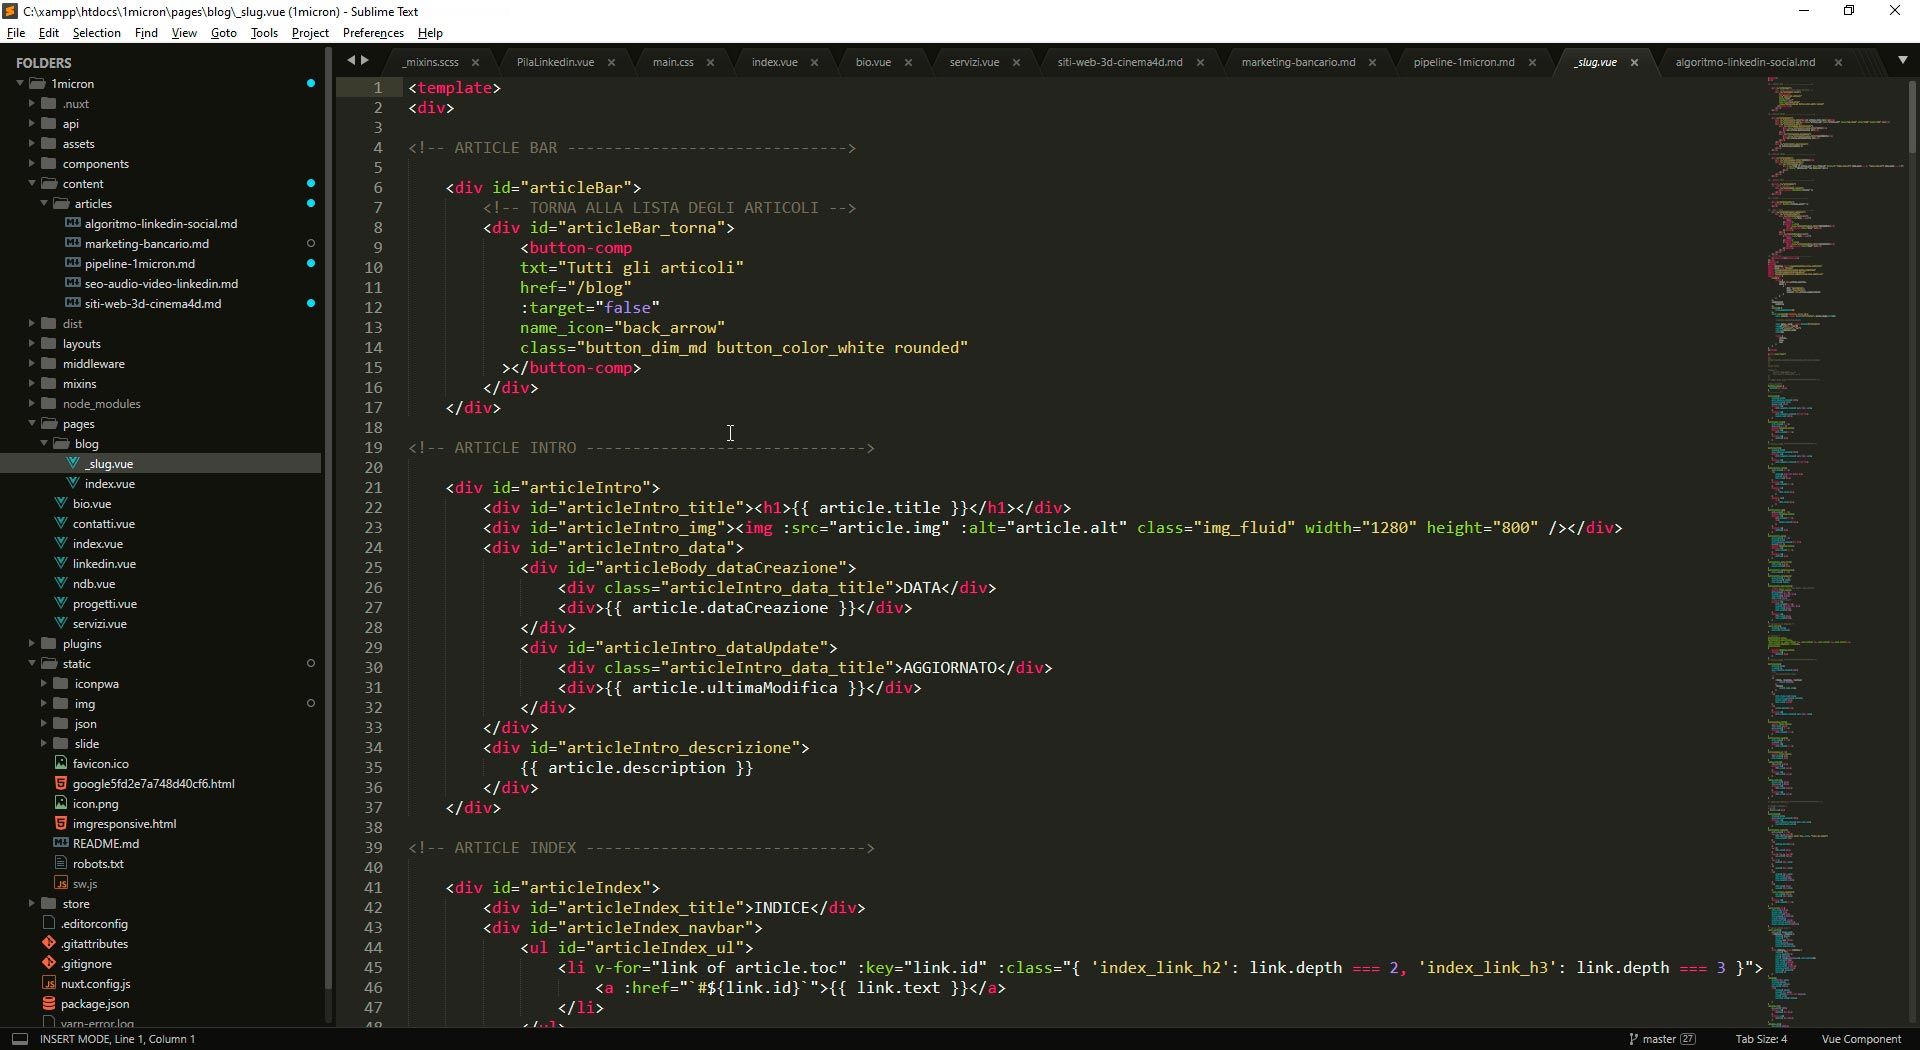1920x1050 pixels.
Task: Click the forward navigation arrow above the editor
Action: pos(365,60)
